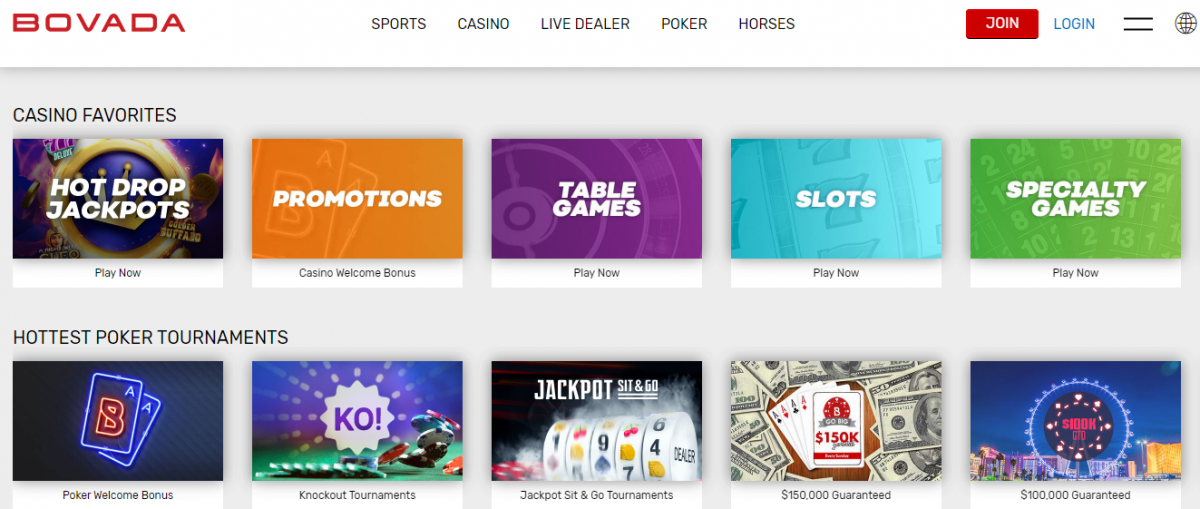Open the Poker menu item
The height and width of the screenshot is (509, 1200).
(x=684, y=24)
